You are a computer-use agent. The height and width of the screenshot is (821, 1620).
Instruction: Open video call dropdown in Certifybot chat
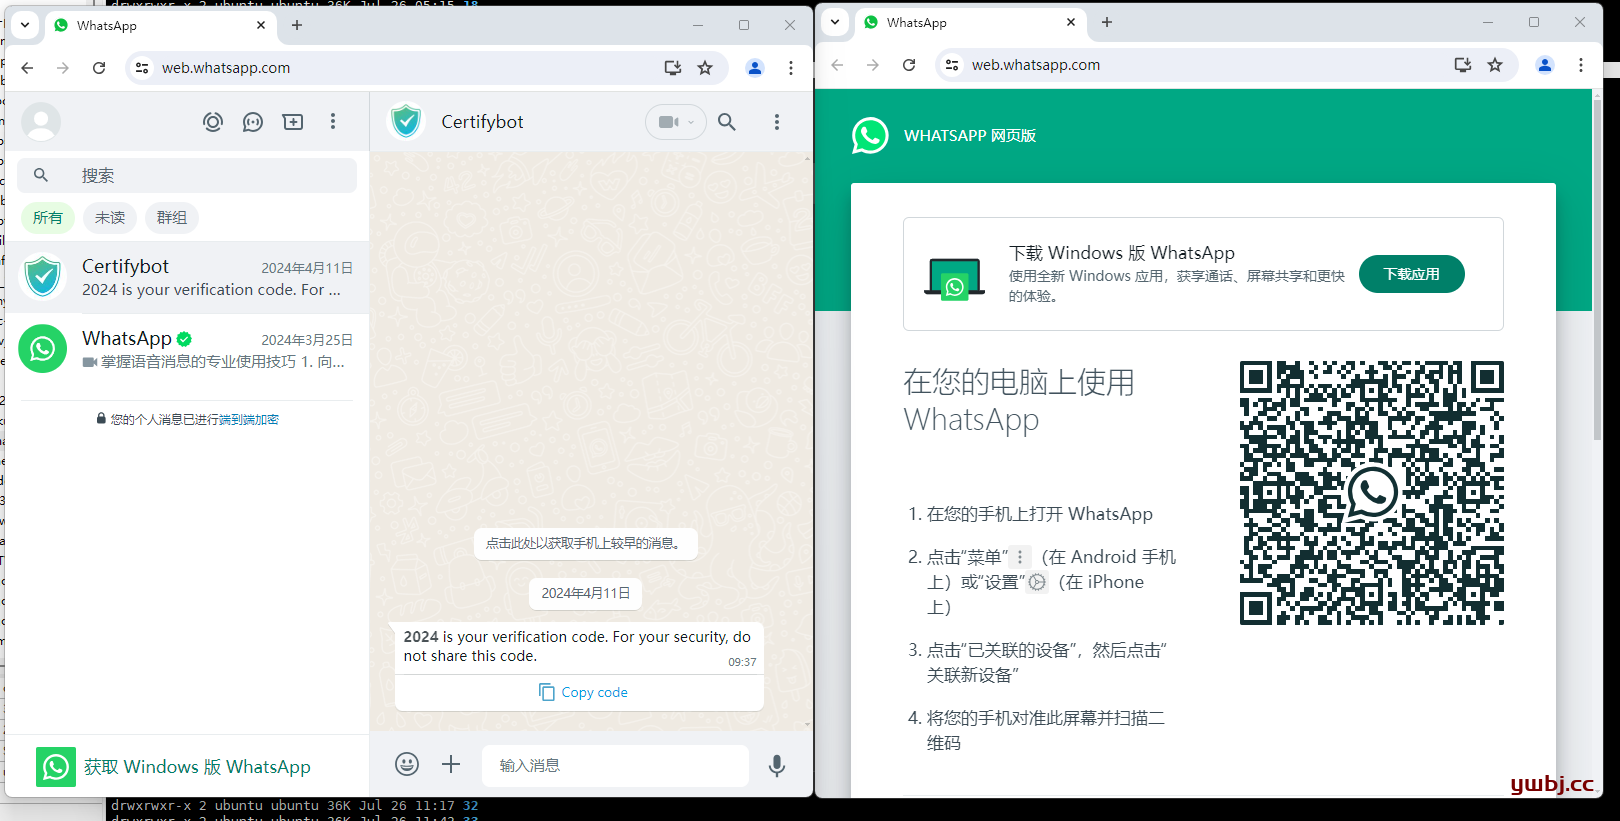point(676,122)
